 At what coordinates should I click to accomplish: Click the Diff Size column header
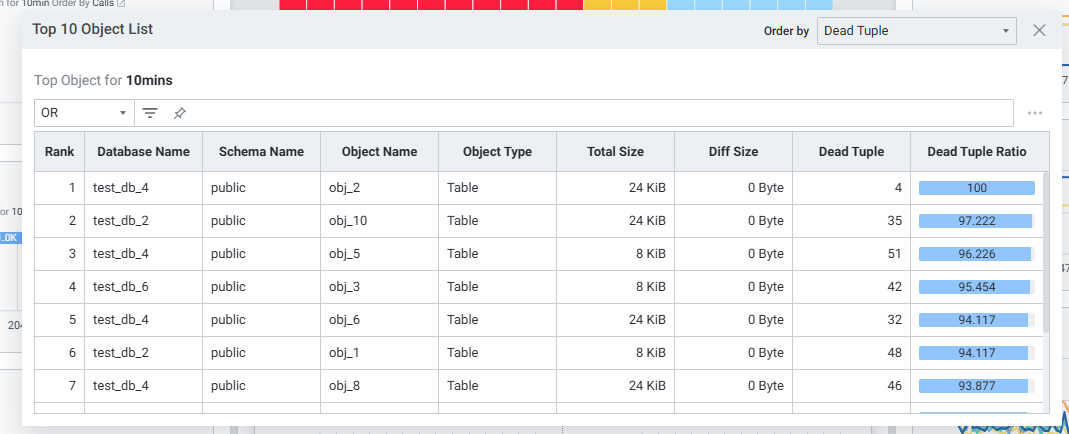point(733,152)
